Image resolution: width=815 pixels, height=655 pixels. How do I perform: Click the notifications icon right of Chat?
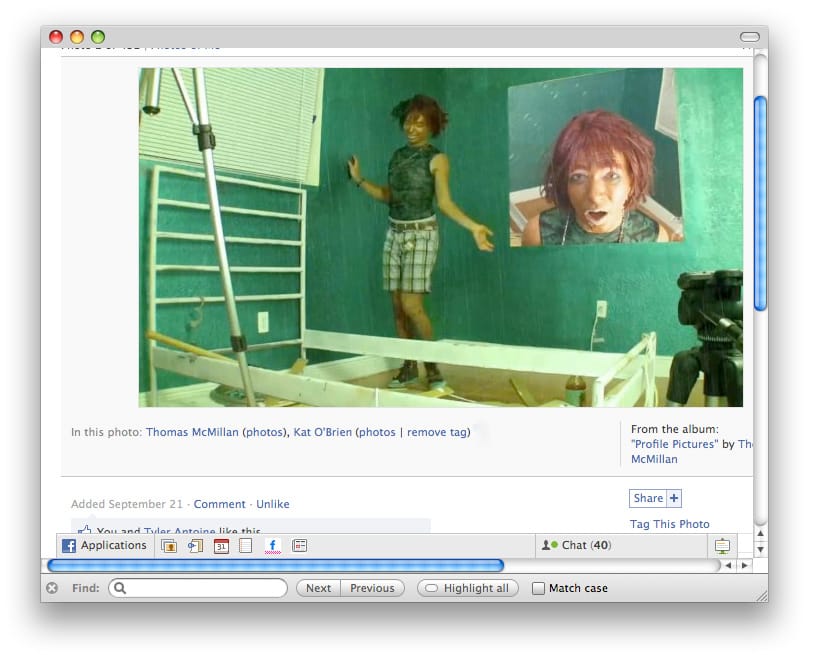(722, 546)
